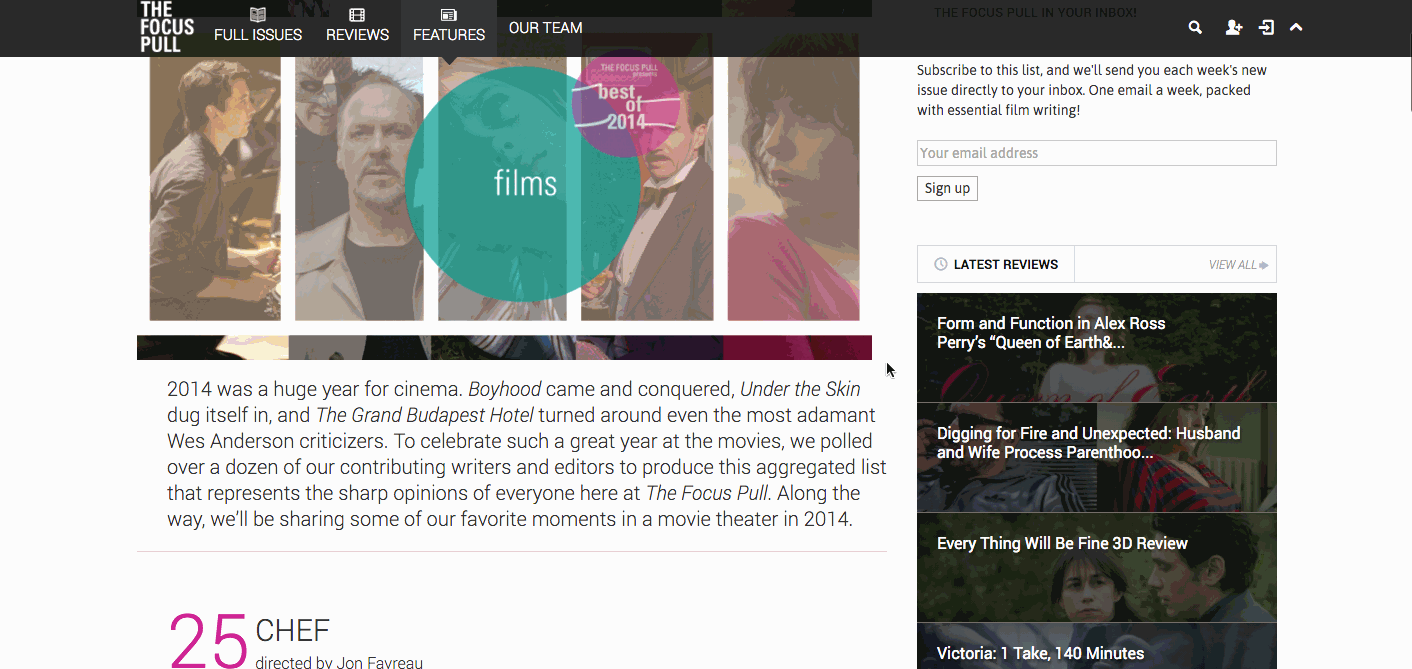This screenshot has height=669, width=1412.
Task: Open the Our Team menu item
Action: click(545, 27)
